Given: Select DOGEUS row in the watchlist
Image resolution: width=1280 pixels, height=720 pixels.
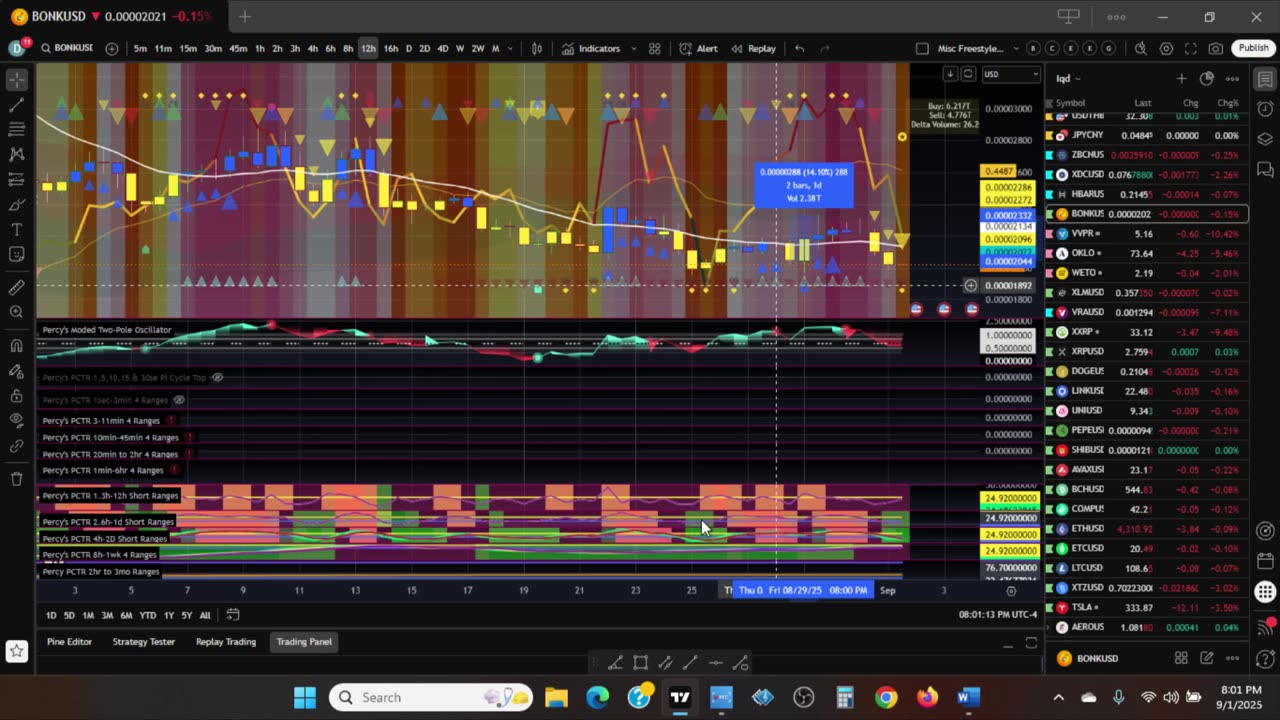Looking at the screenshot, I should tap(1146, 371).
